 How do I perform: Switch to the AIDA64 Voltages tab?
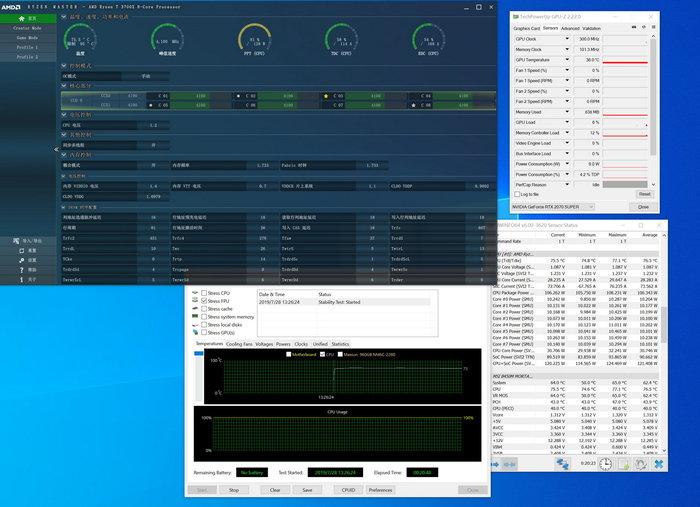[264, 344]
